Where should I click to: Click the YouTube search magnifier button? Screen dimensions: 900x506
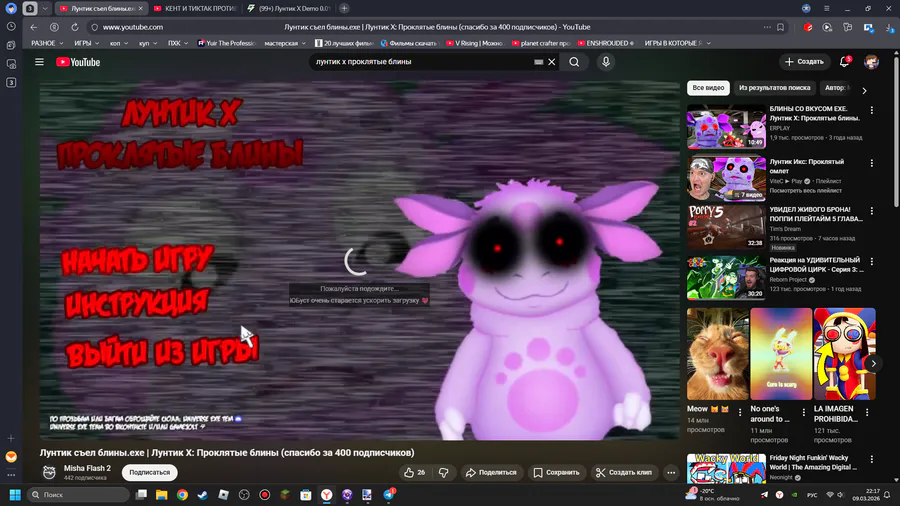click(574, 62)
